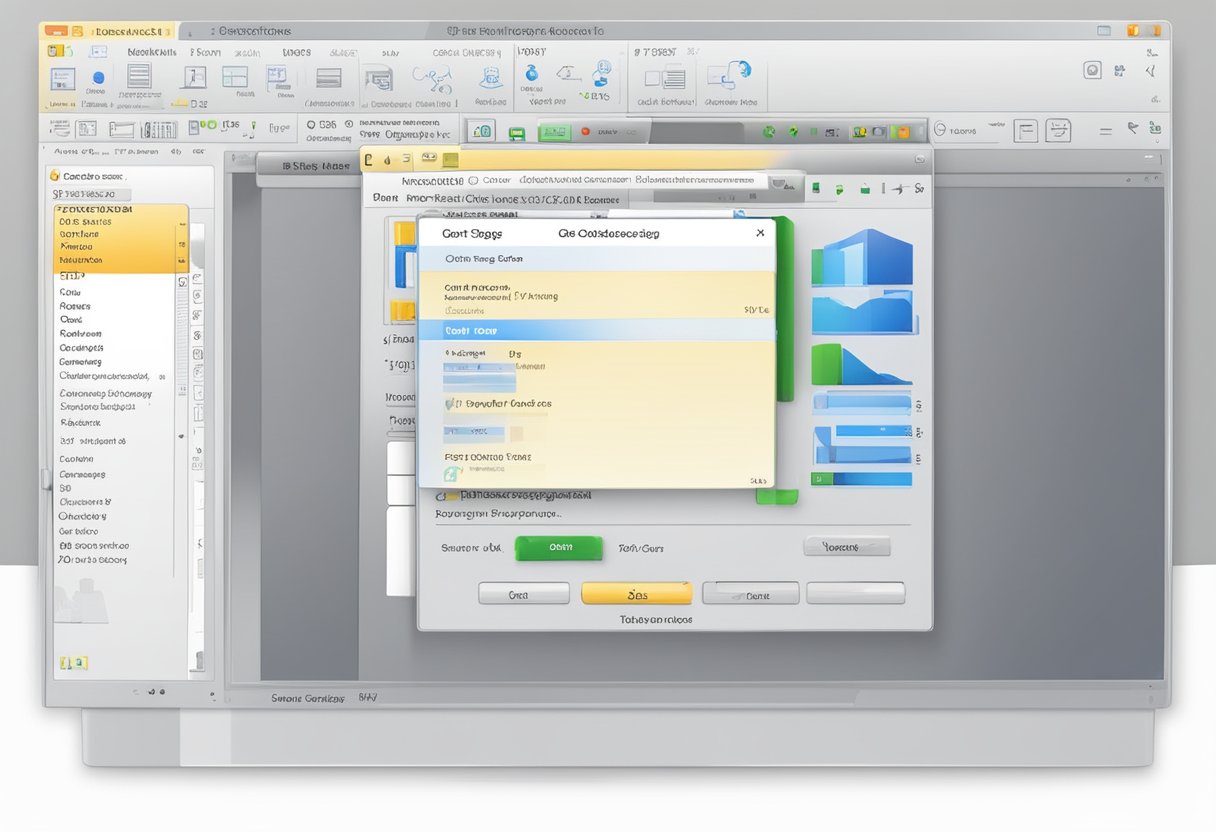Click the red record dot in toolbar

[585, 132]
